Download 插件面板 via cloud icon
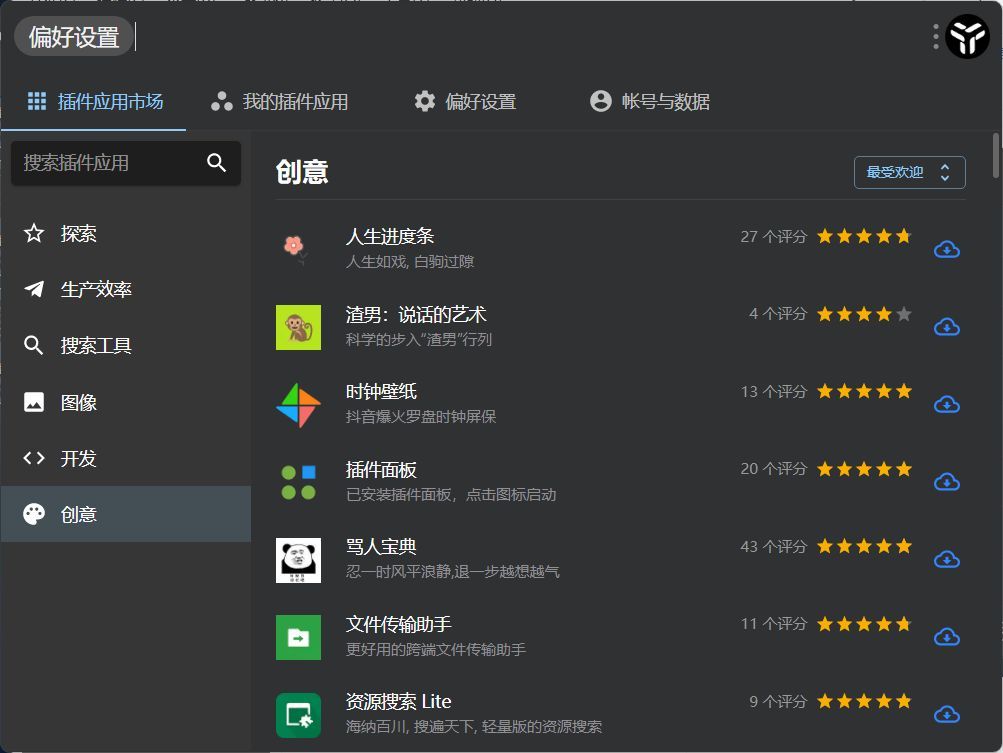The width and height of the screenshot is (1003, 753). click(947, 482)
